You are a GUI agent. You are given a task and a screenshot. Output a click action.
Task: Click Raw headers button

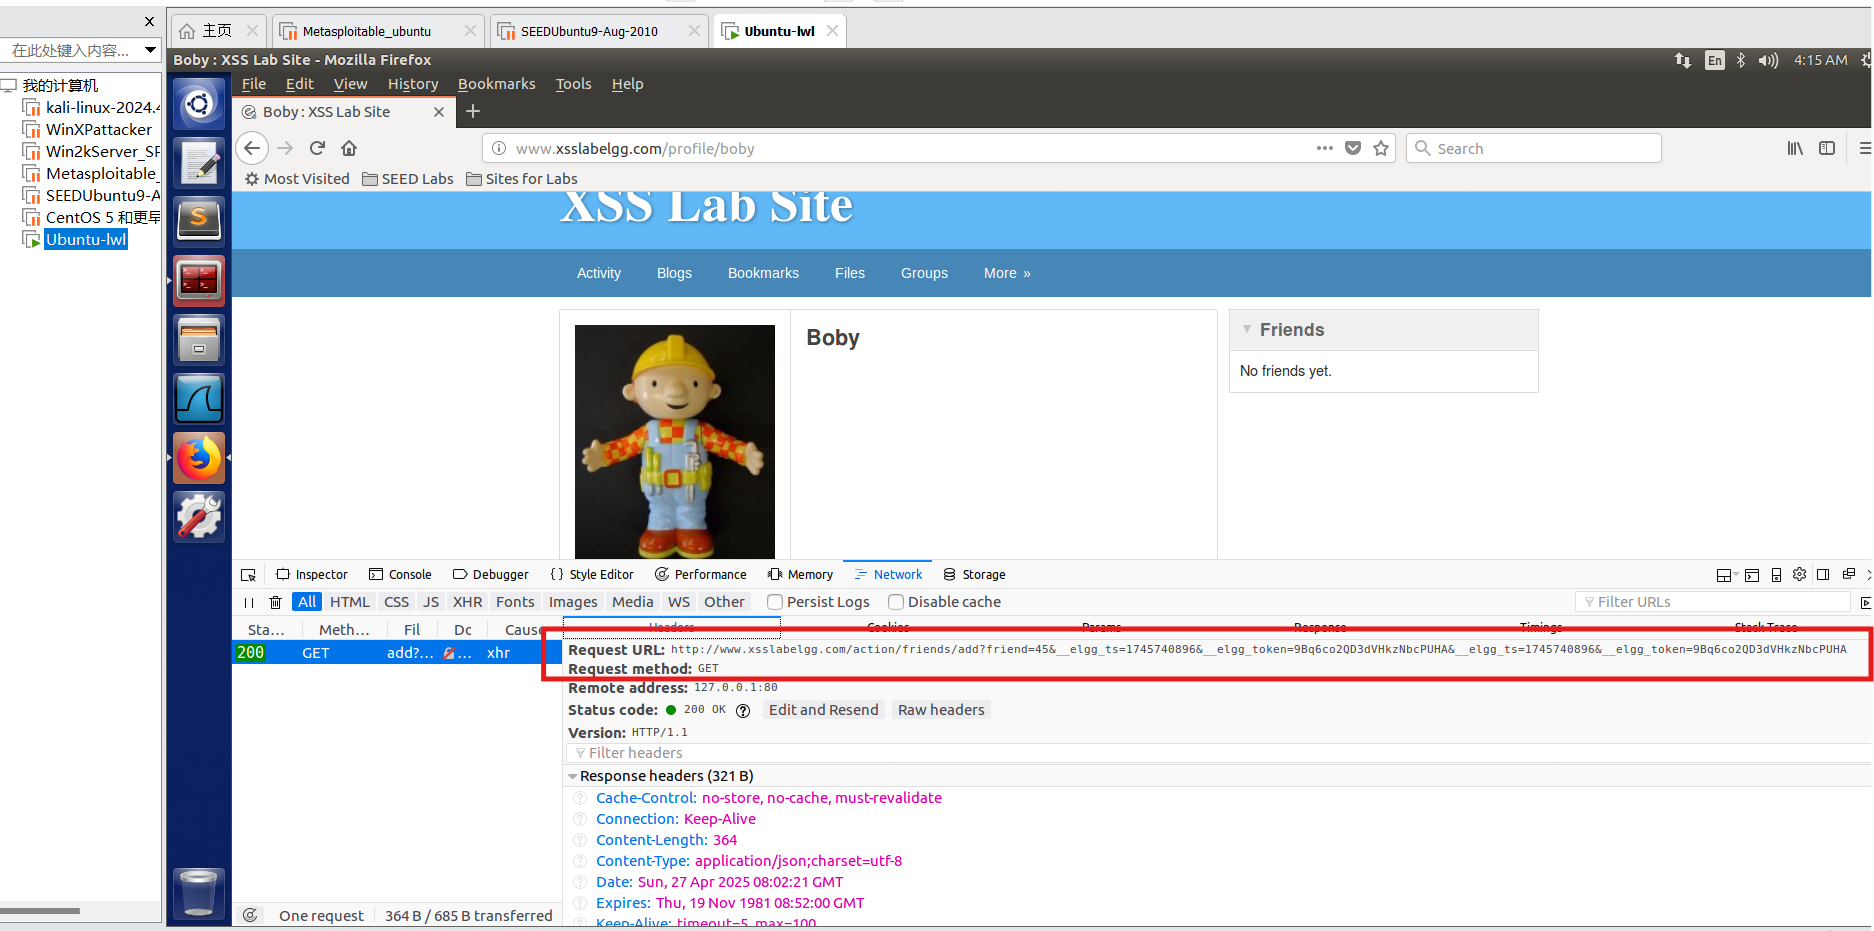tap(941, 710)
